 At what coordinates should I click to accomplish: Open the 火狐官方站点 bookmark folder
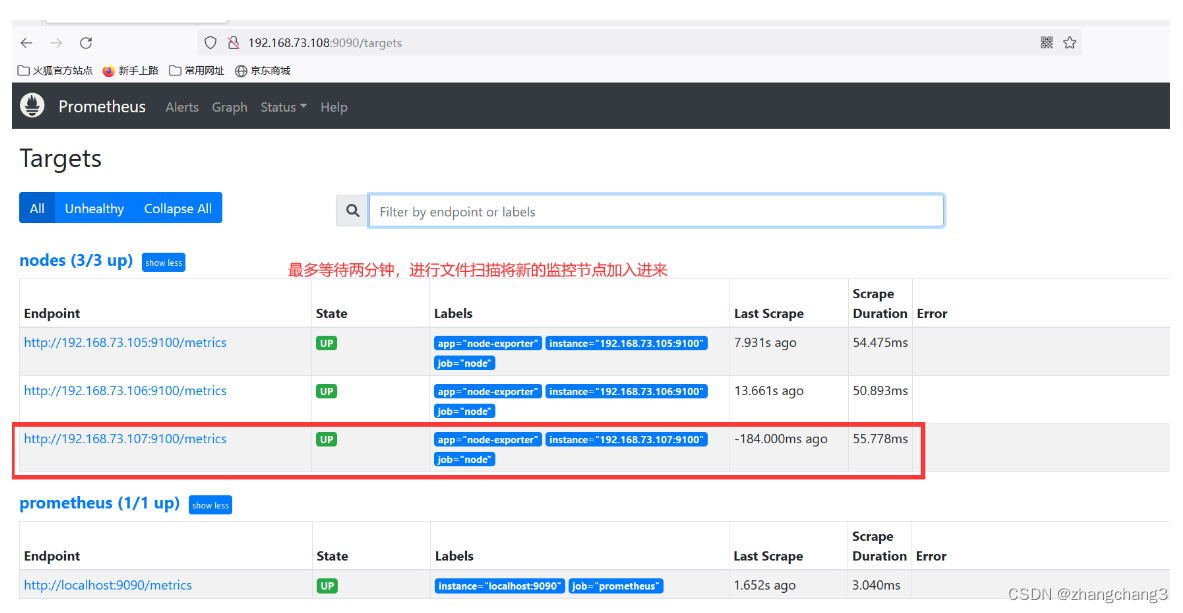[54, 70]
